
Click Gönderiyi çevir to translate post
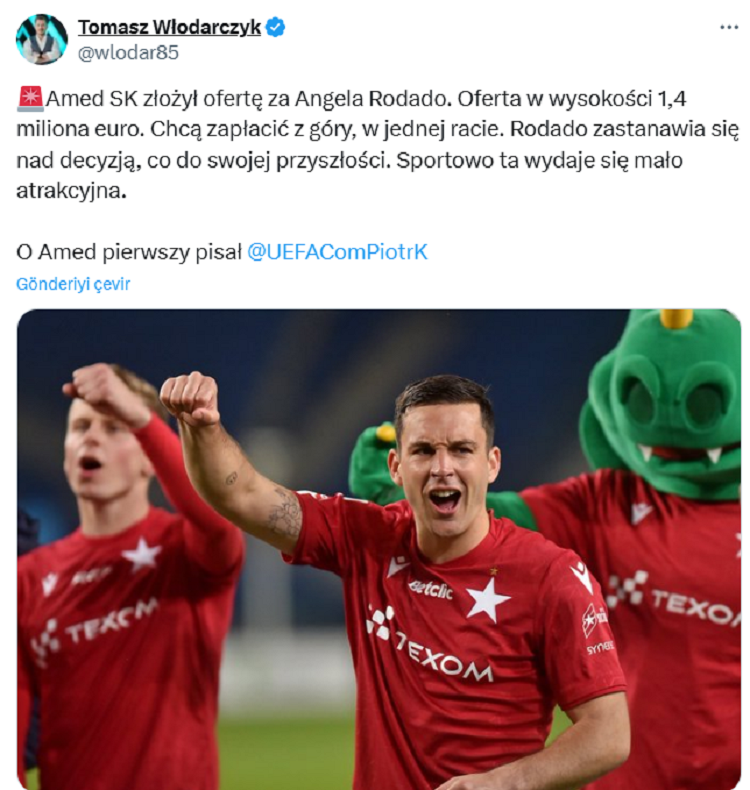[74, 284]
